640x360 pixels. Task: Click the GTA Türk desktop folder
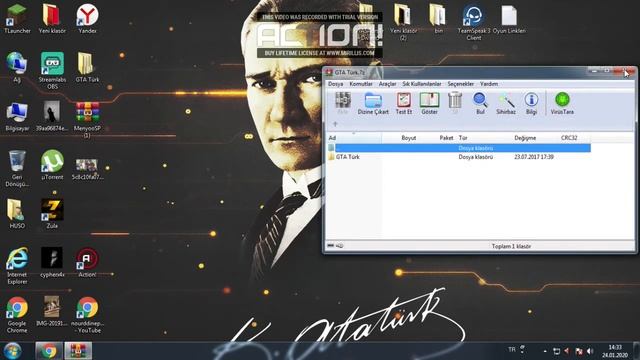87,68
